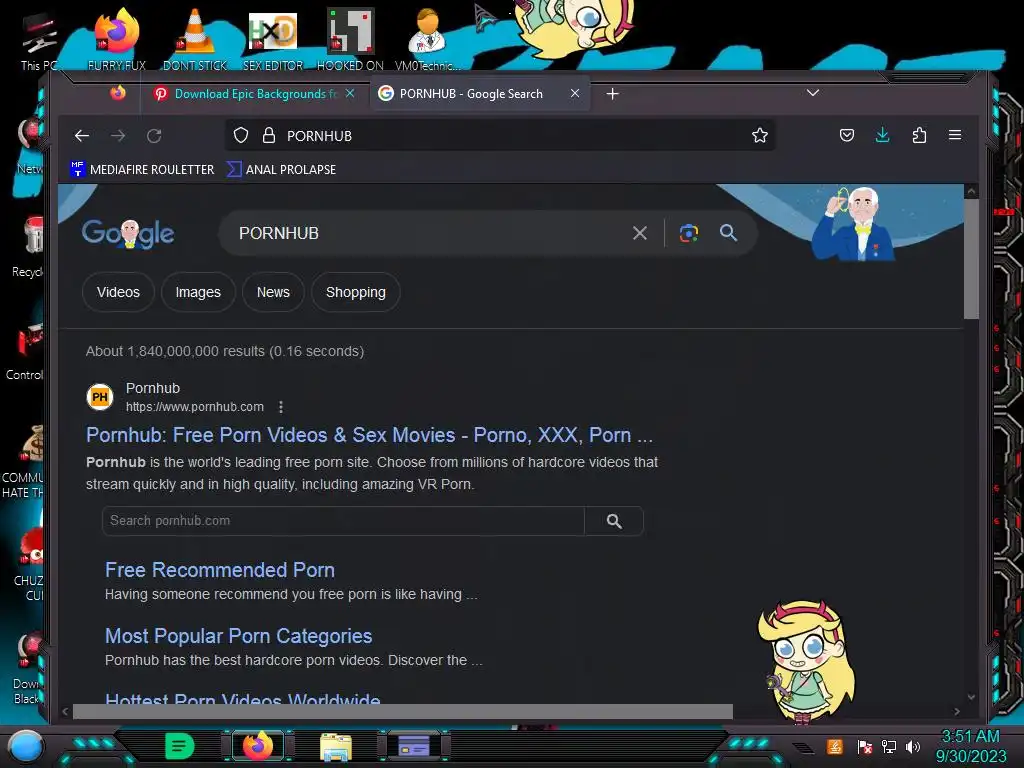Bookmark this page with the star icon
1024x768 pixels.
pos(760,136)
